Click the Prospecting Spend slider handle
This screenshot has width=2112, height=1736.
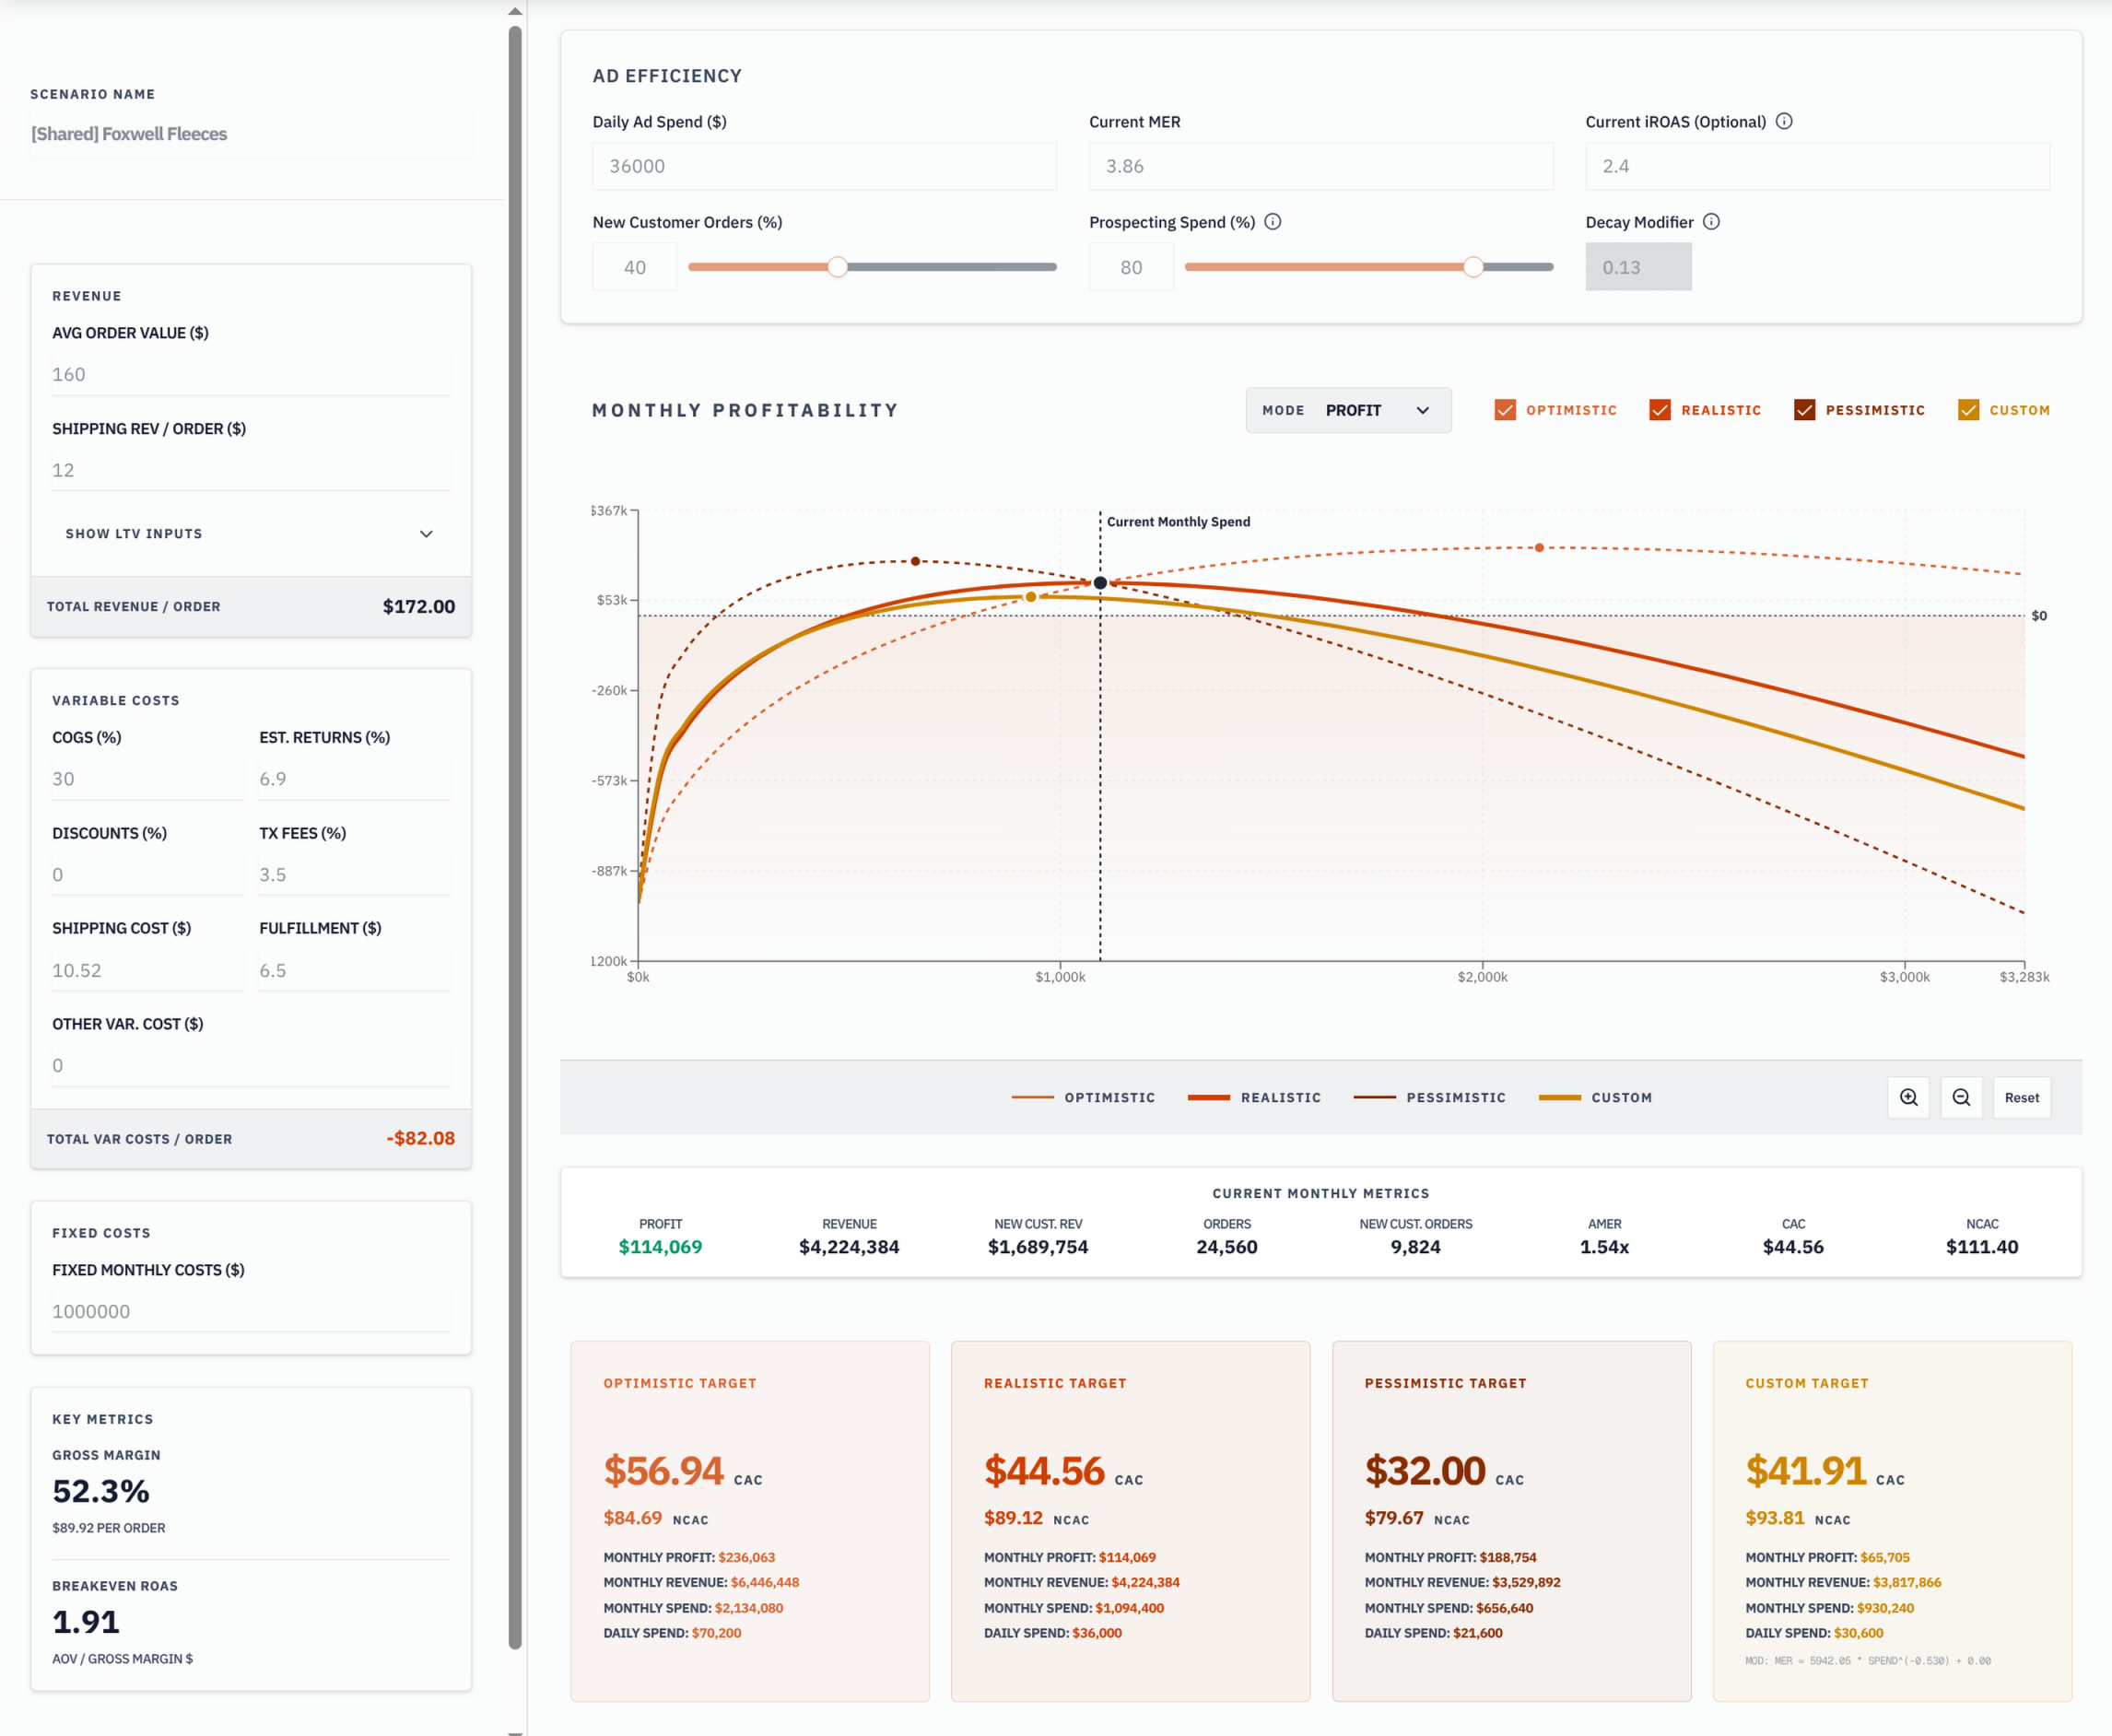click(1473, 267)
